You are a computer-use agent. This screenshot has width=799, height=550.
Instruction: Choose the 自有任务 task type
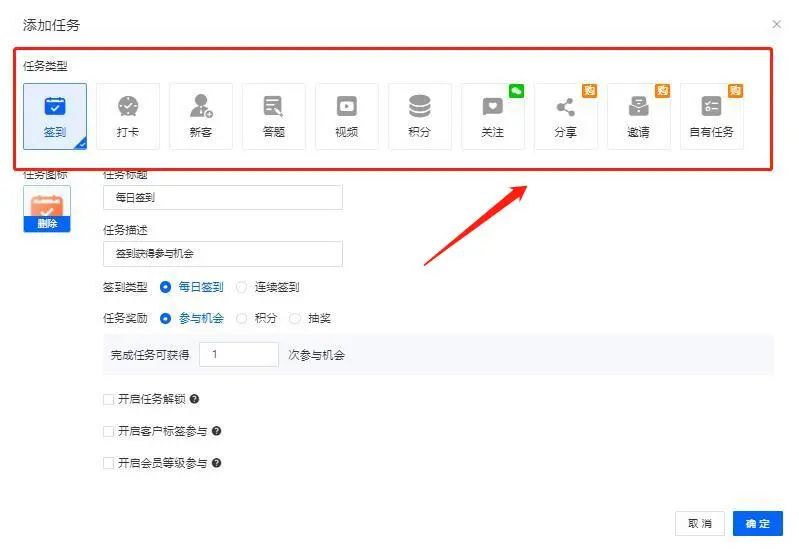pyautogui.click(x=711, y=116)
